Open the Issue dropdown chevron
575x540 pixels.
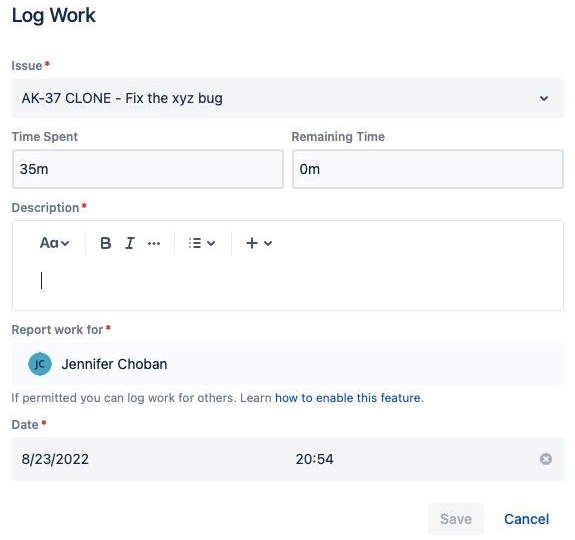click(x=544, y=98)
